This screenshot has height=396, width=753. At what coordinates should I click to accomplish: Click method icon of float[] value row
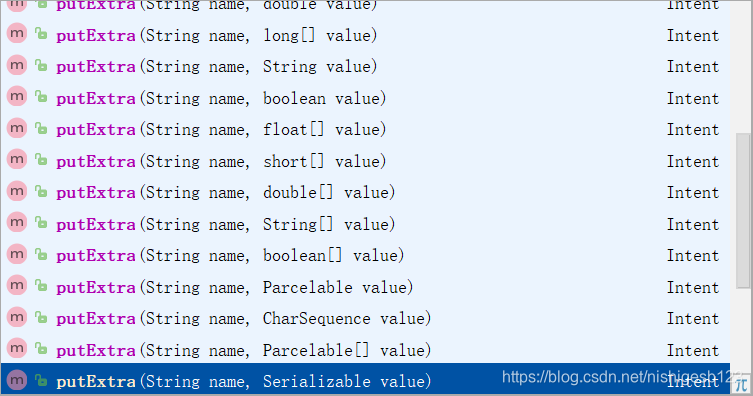[17, 128]
